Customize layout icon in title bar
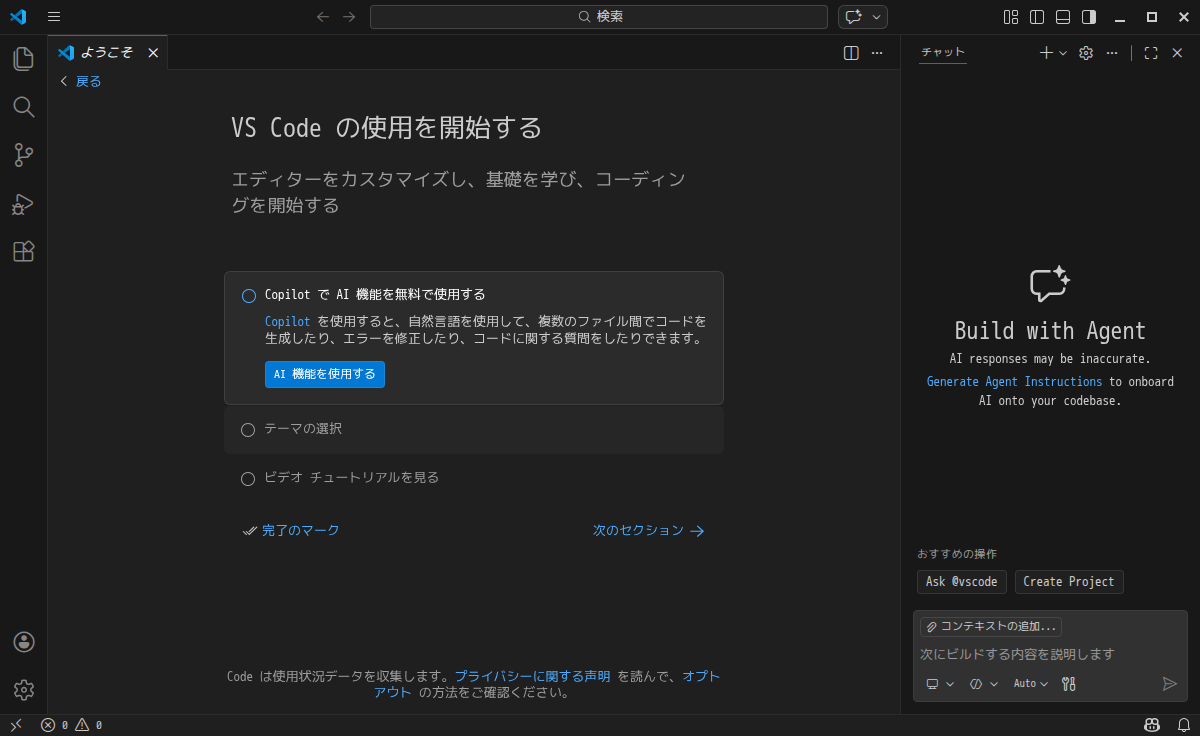Screen dimensions: 1200x736 pos(1011,17)
